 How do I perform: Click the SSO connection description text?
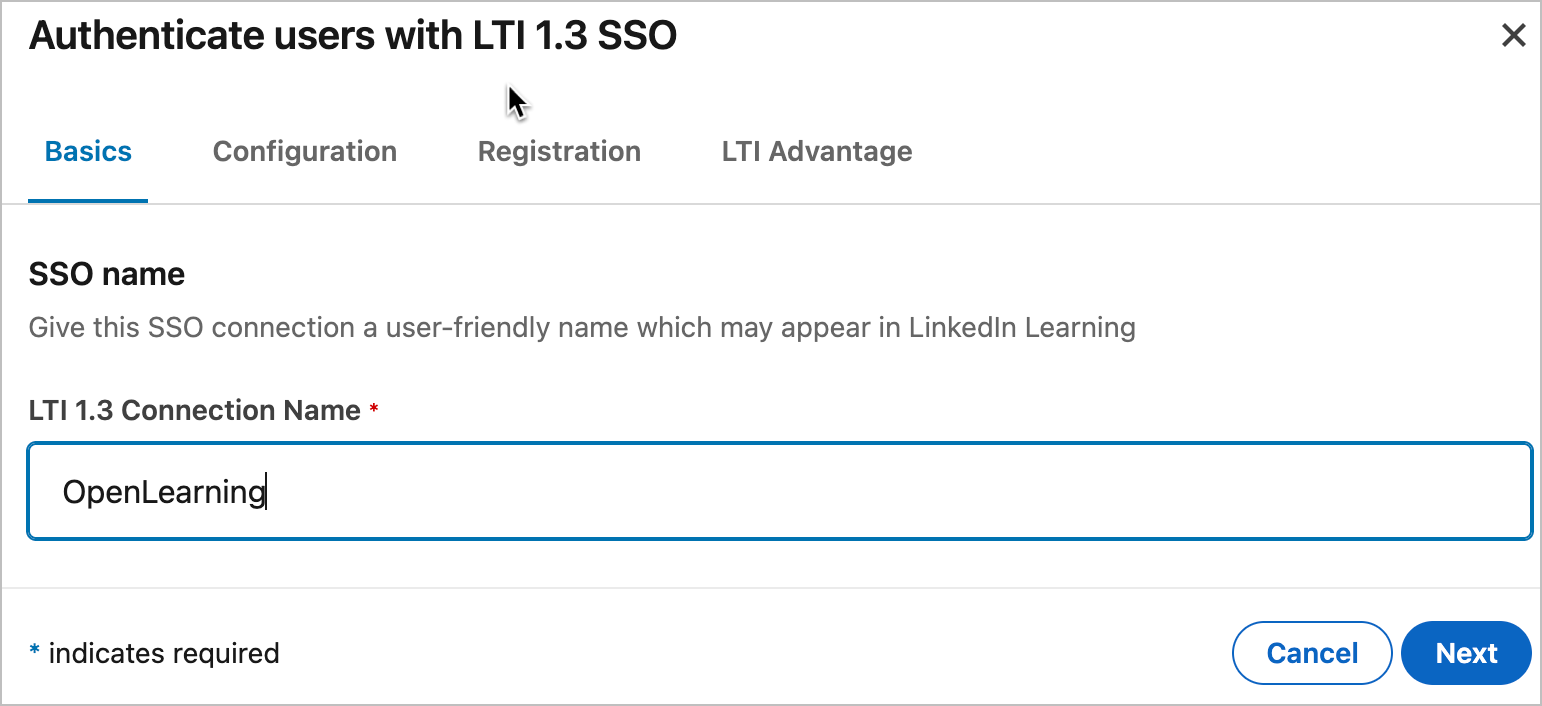pos(582,327)
